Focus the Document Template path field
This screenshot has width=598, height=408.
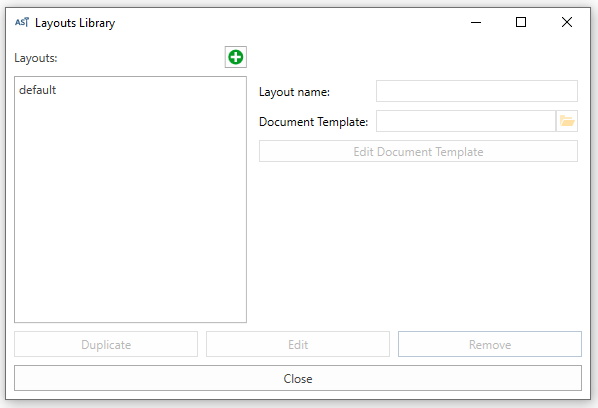[x=466, y=121]
